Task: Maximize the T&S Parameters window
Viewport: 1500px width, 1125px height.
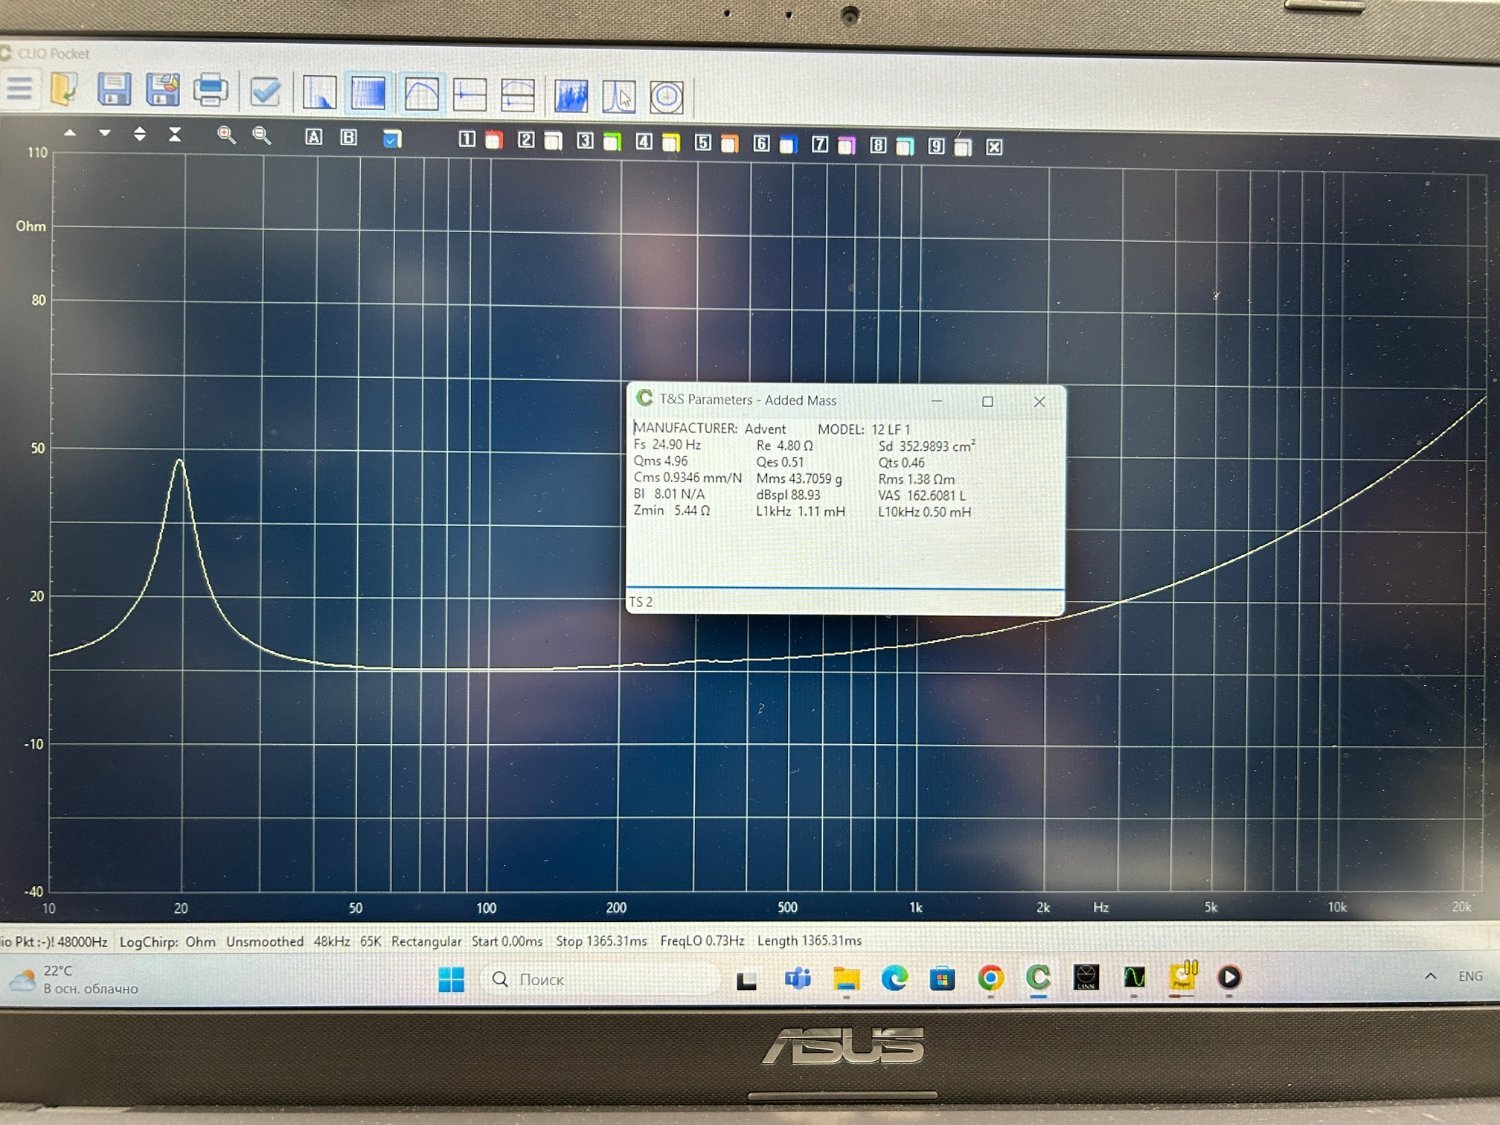Action: click(x=988, y=401)
